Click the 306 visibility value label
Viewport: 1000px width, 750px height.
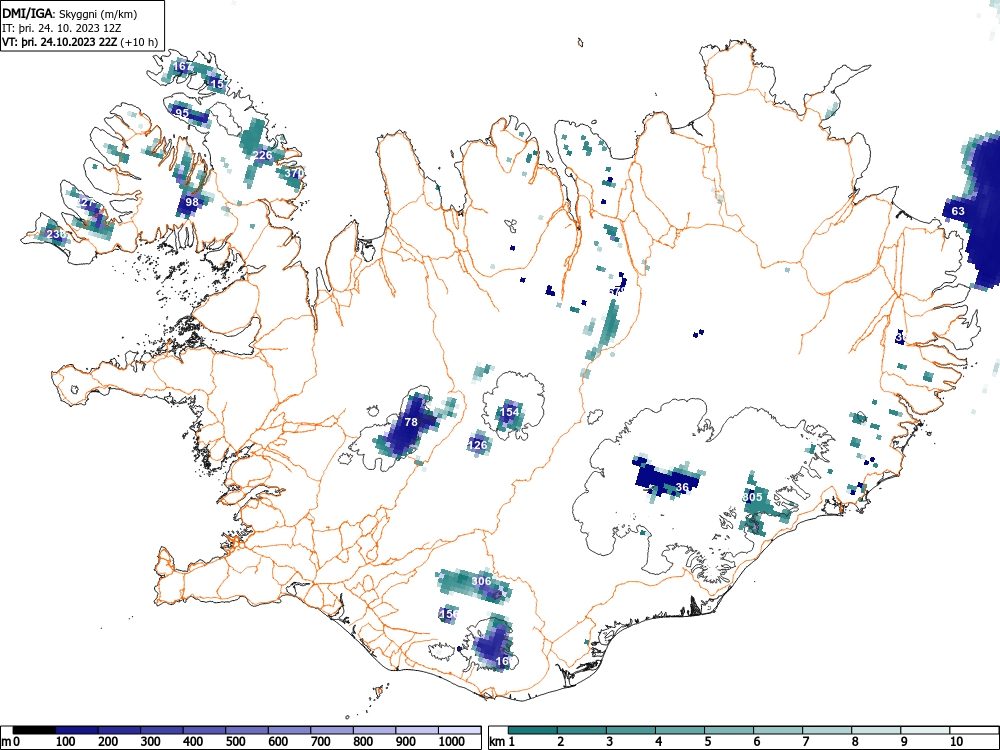482,581
